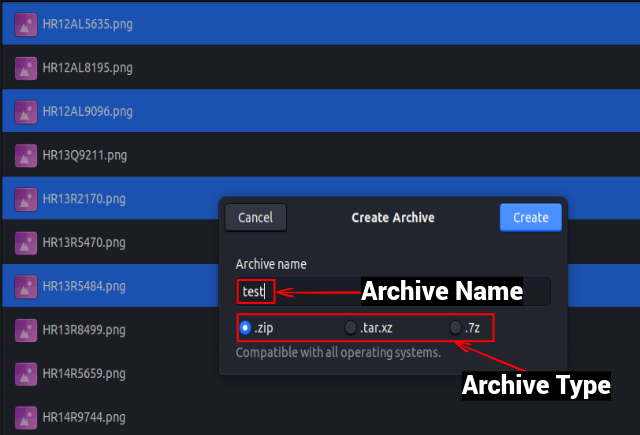This screenshot has height=435, width=640.
Task: Click the HR13R2170.png file icon
Action: (26, 199)
